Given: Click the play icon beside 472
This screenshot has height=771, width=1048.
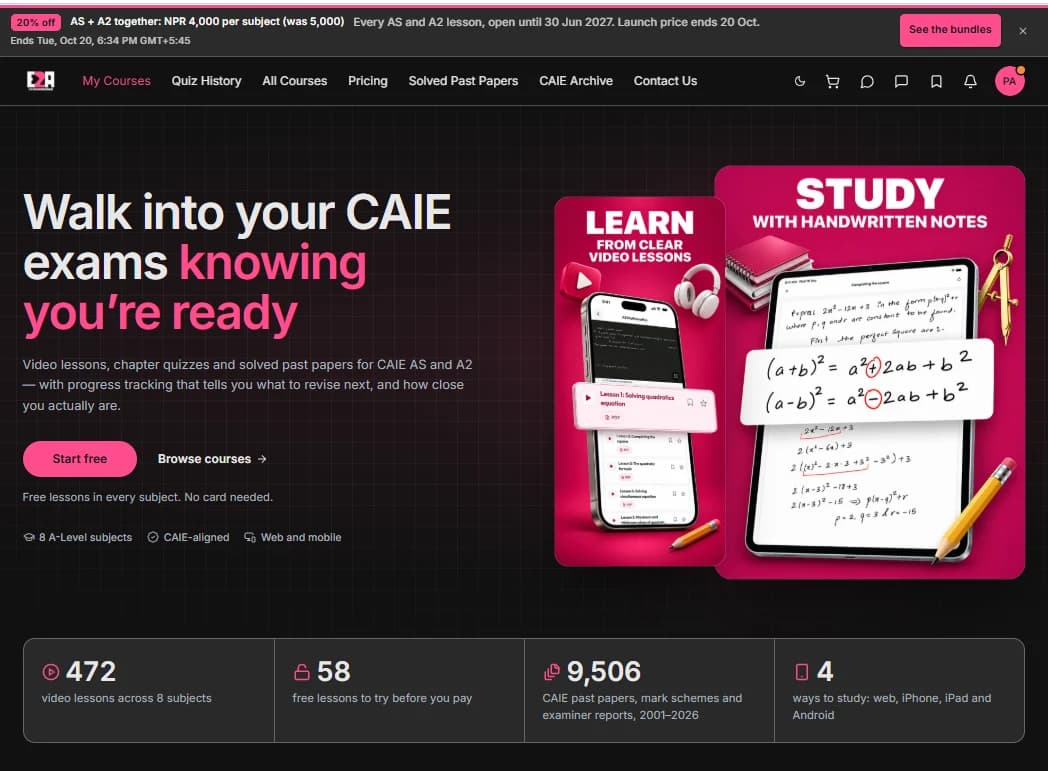Looking at the screenshot, I should (51, 672).
